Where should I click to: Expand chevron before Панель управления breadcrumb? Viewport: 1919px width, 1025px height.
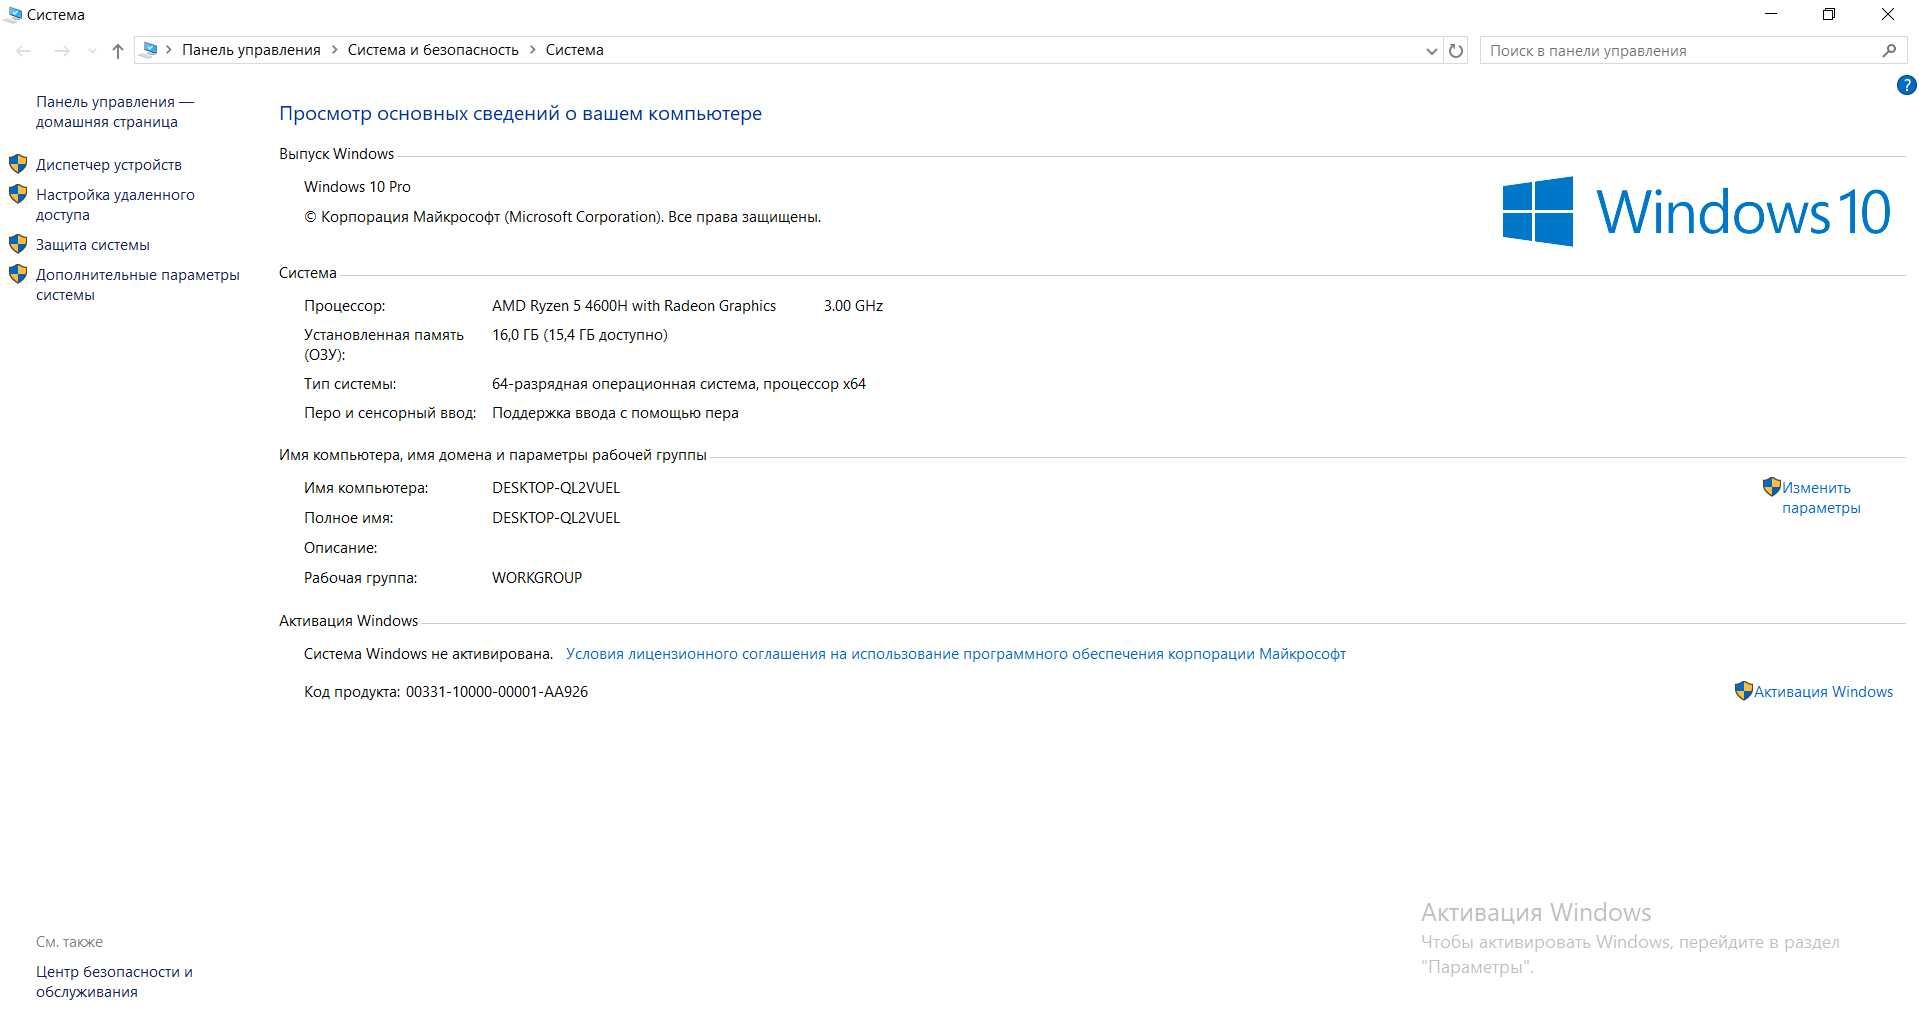(x=169, y=50)
